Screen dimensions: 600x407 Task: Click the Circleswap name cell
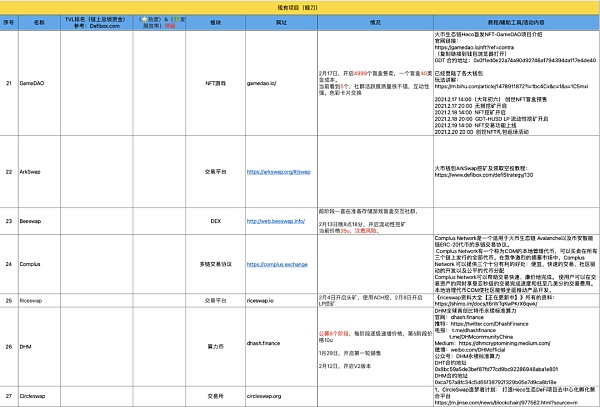[33, 395]
